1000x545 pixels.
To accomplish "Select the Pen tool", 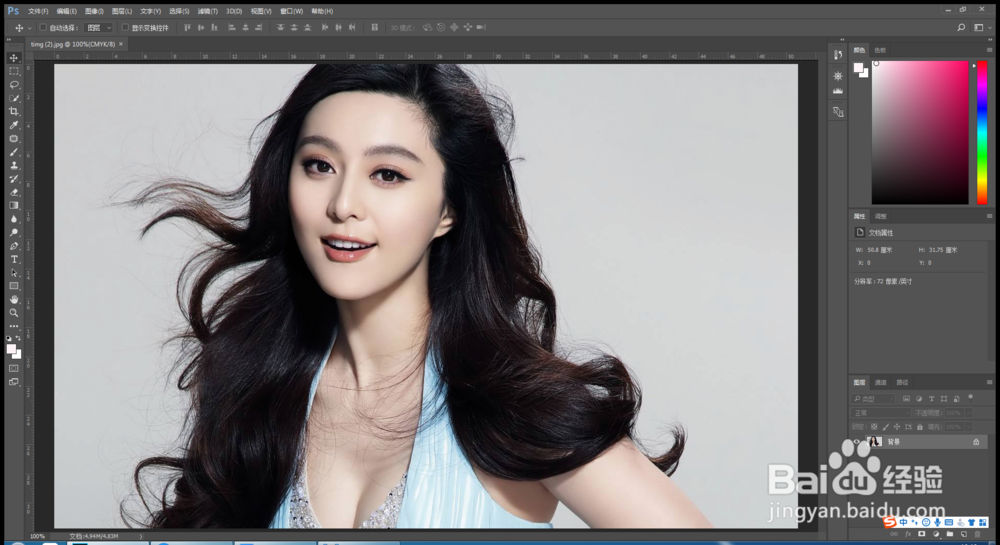I will point(13,246).
